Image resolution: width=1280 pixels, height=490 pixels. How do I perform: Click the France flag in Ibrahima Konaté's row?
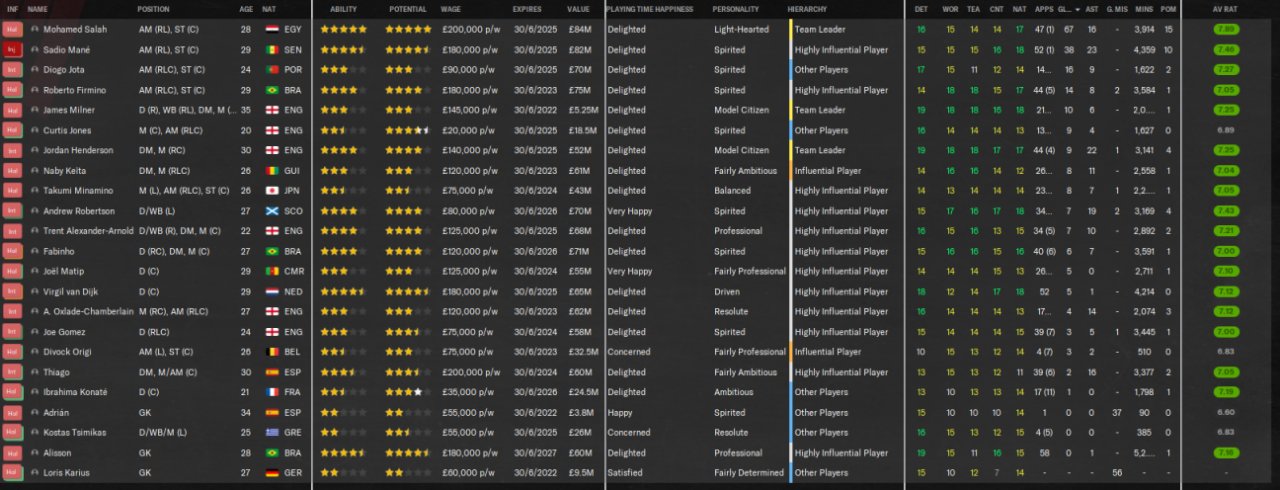tap(272, 392)
